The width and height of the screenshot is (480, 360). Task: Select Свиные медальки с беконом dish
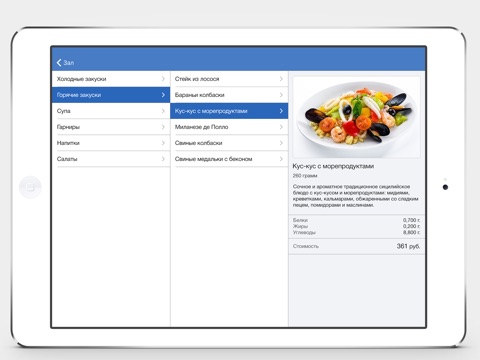click(x=229, y=159)
